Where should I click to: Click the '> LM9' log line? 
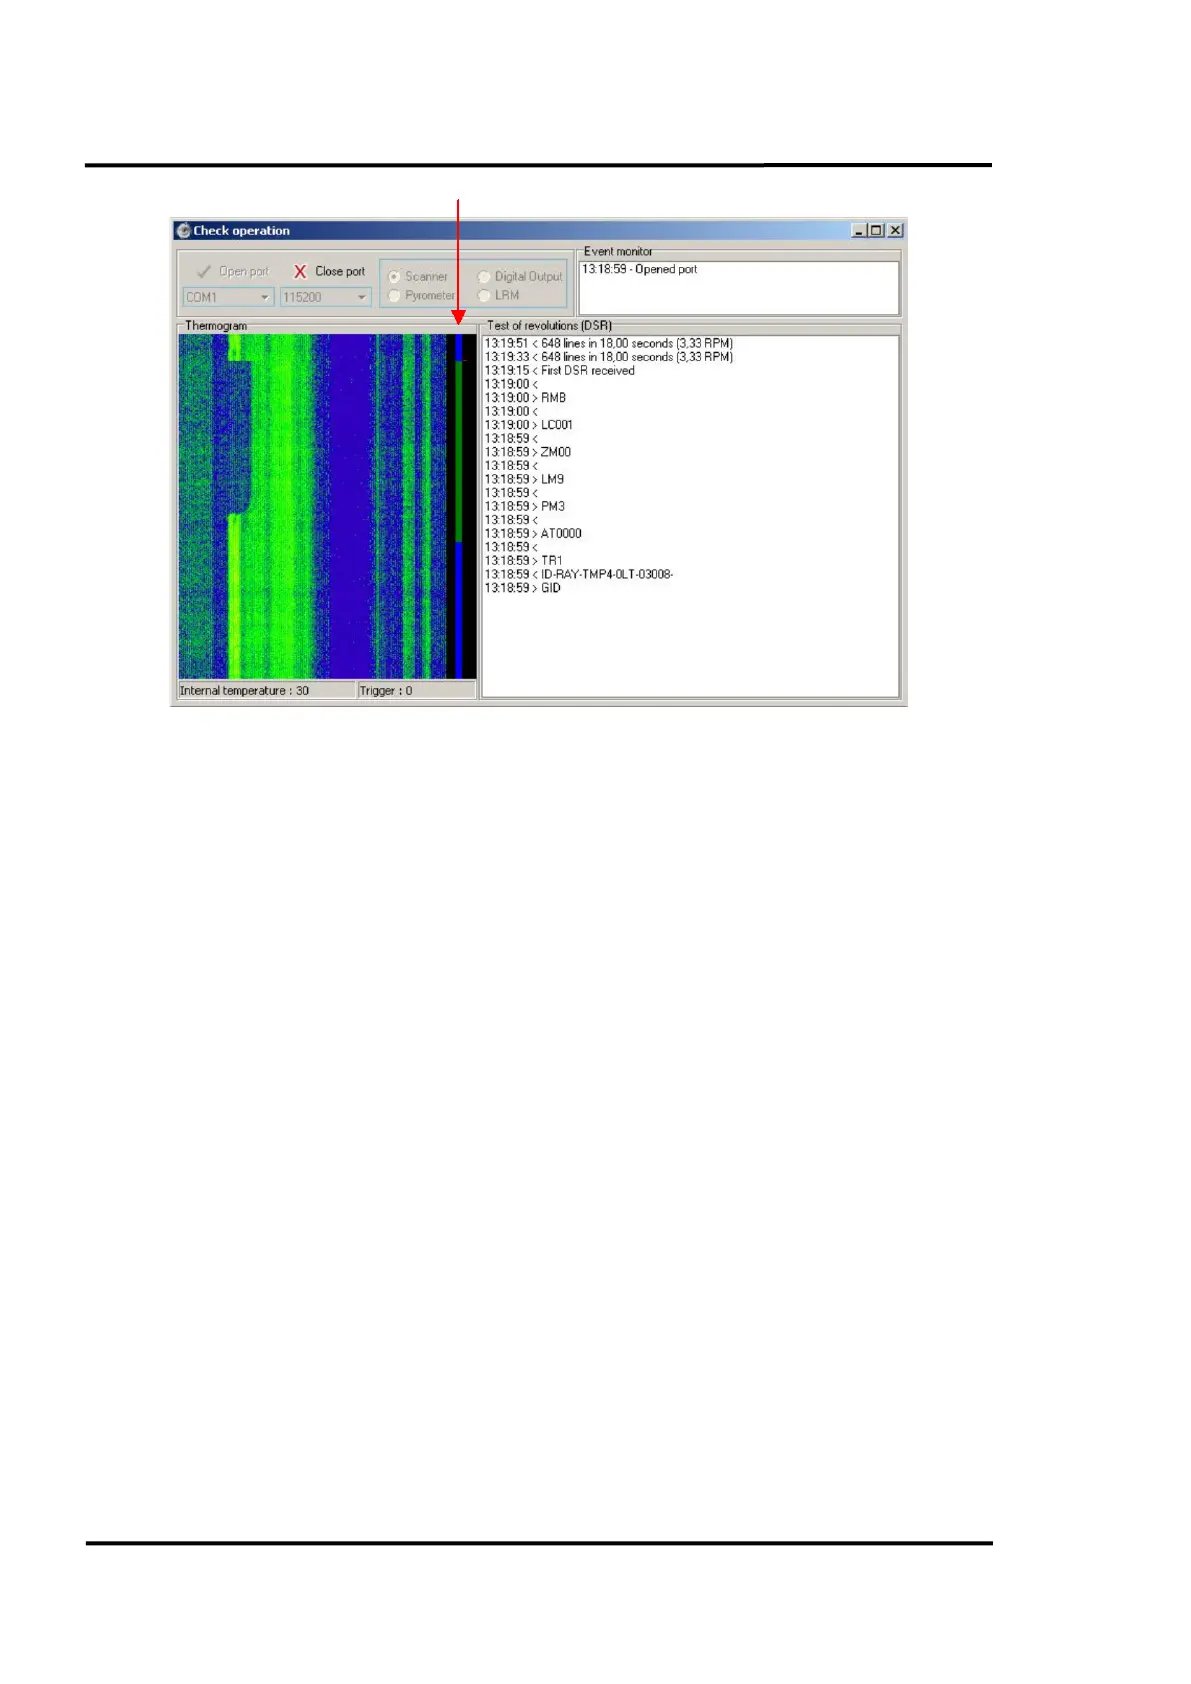(525, 479)
